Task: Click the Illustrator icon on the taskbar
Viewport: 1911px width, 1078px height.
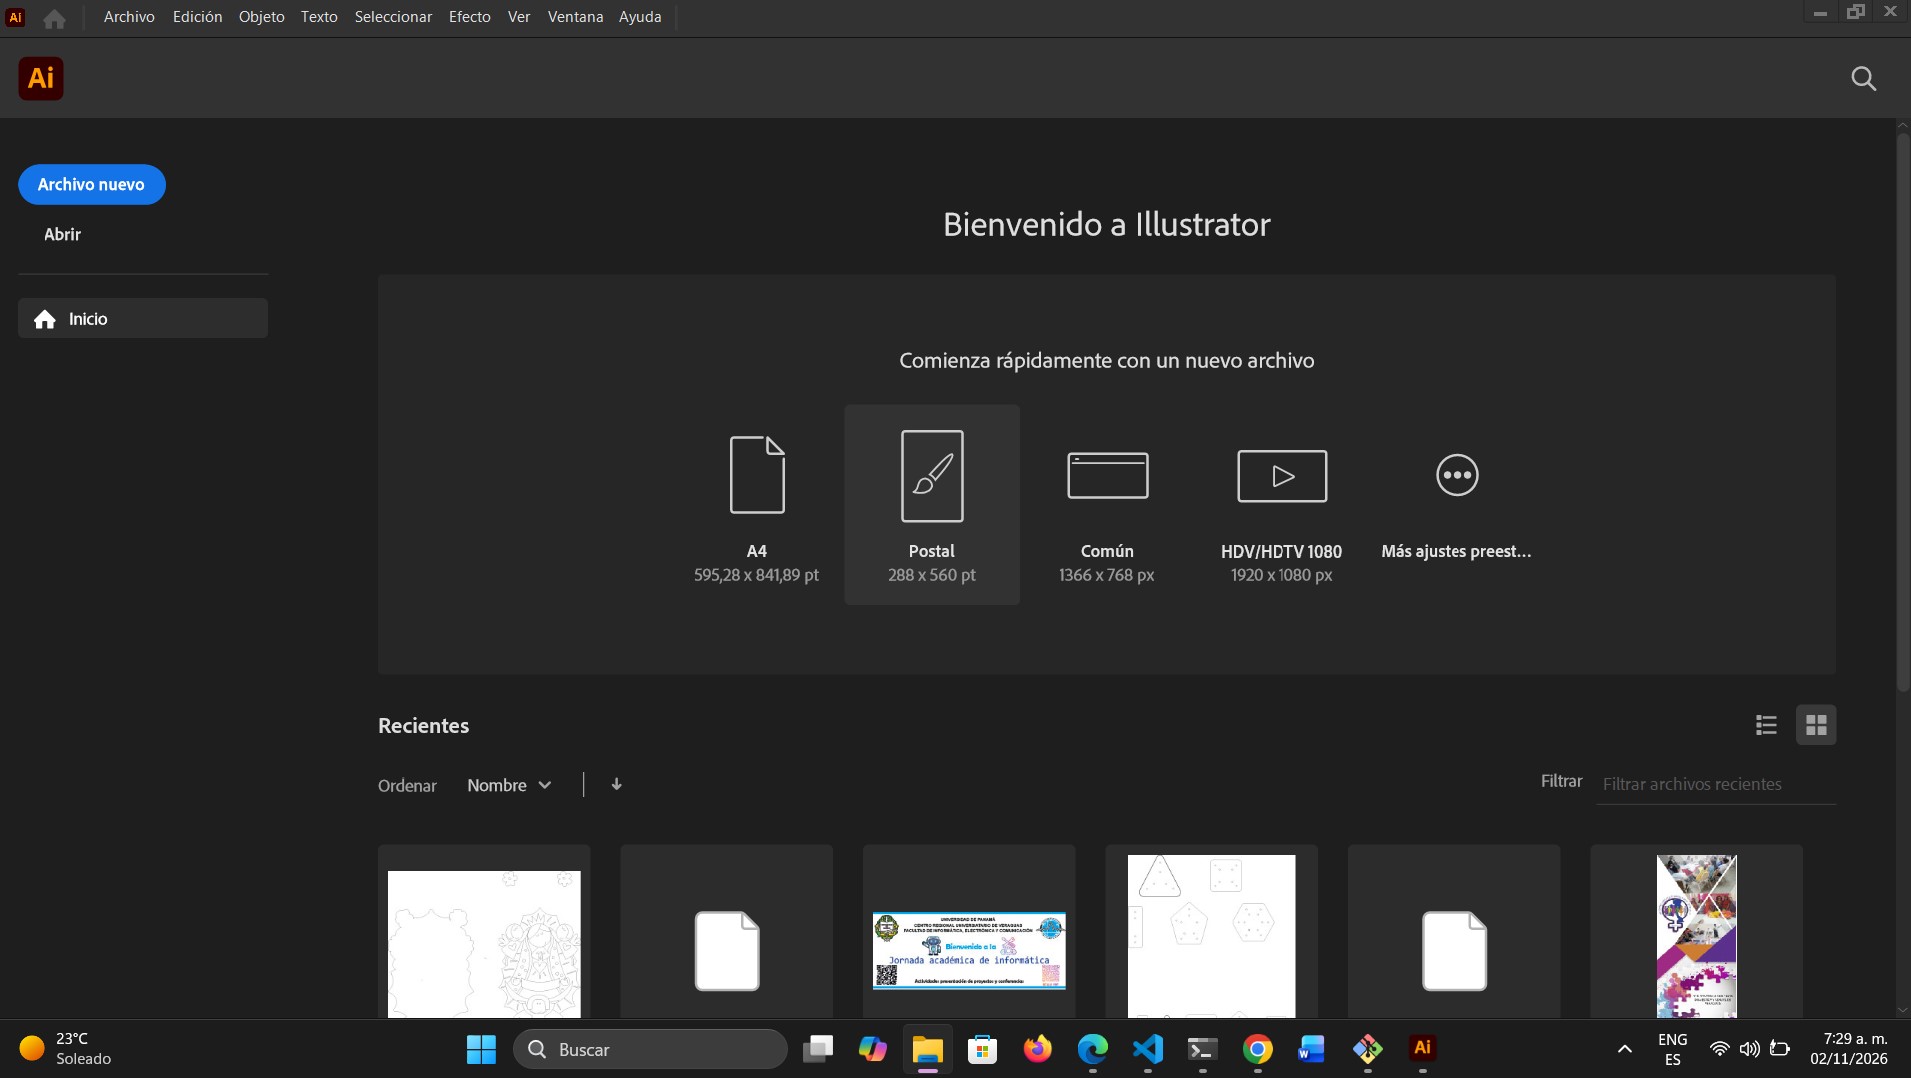Action: [1422, 1049]
